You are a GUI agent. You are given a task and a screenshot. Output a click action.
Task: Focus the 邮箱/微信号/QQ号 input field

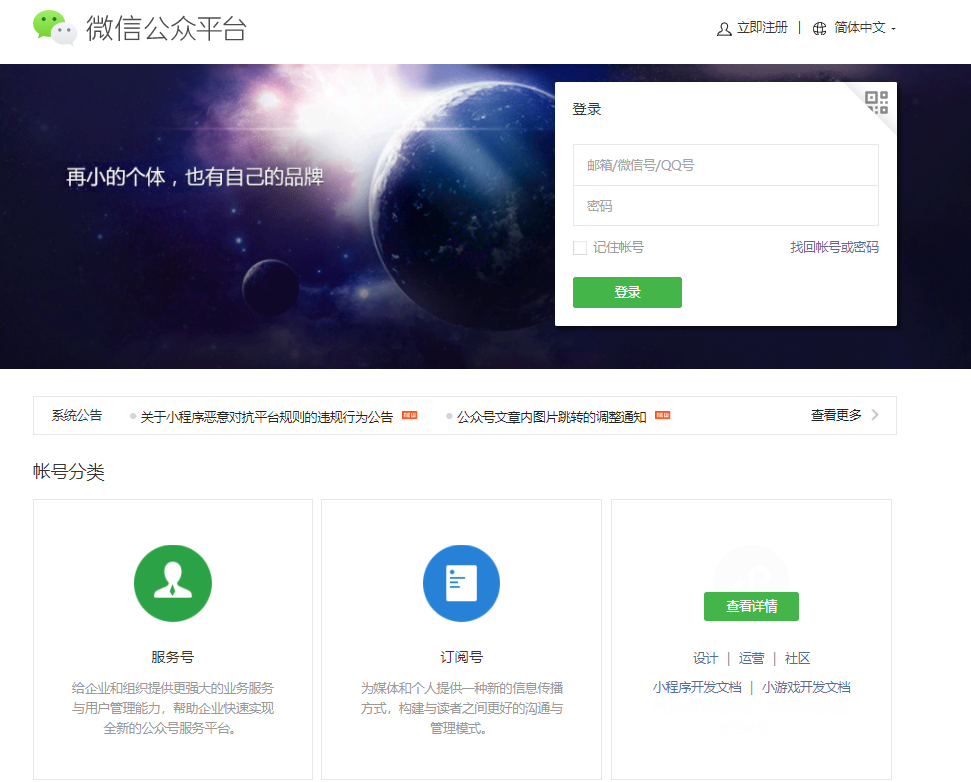[x=725, y=165]
